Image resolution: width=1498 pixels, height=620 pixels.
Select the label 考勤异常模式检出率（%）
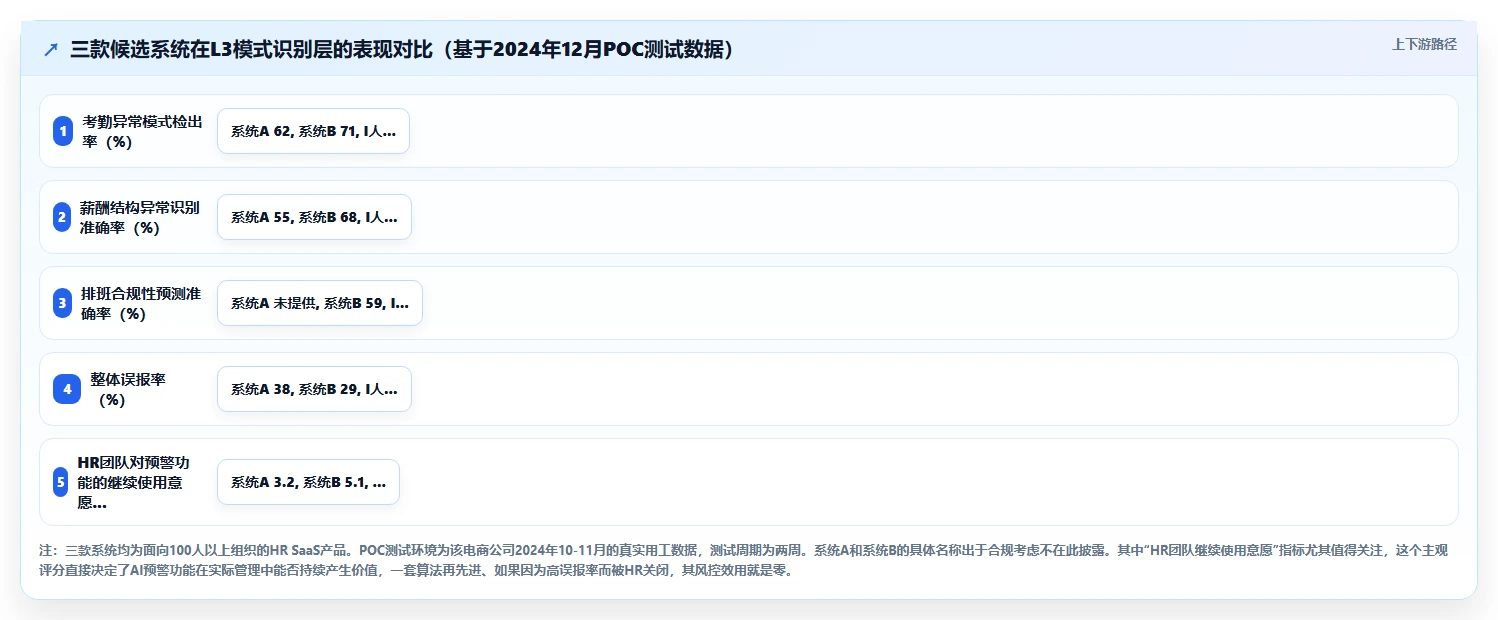pyautogui.click(x=143, y=131)
